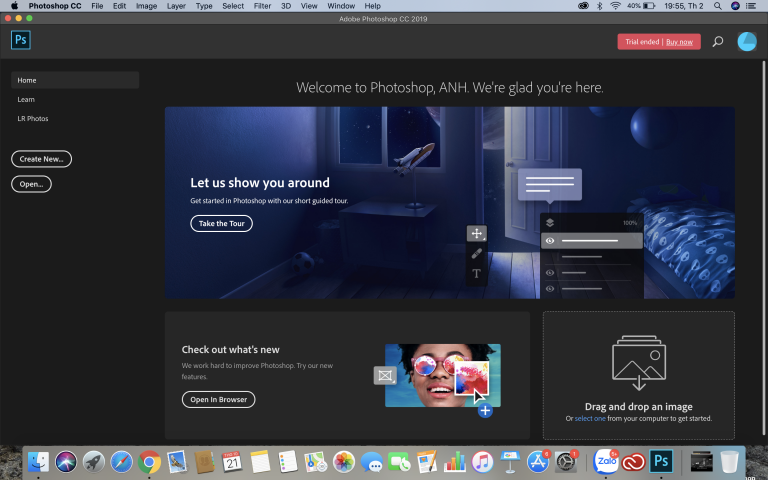Image resolution: width=768 pixels, height=480 pixels.
Task: Switch to Learn in the sidebar
Action: (26, 99)
